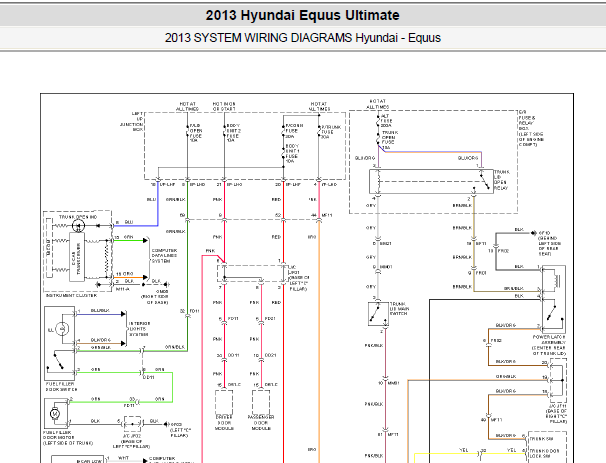Click the FR01 connector label beside pin 9

[x=480, y=273]
